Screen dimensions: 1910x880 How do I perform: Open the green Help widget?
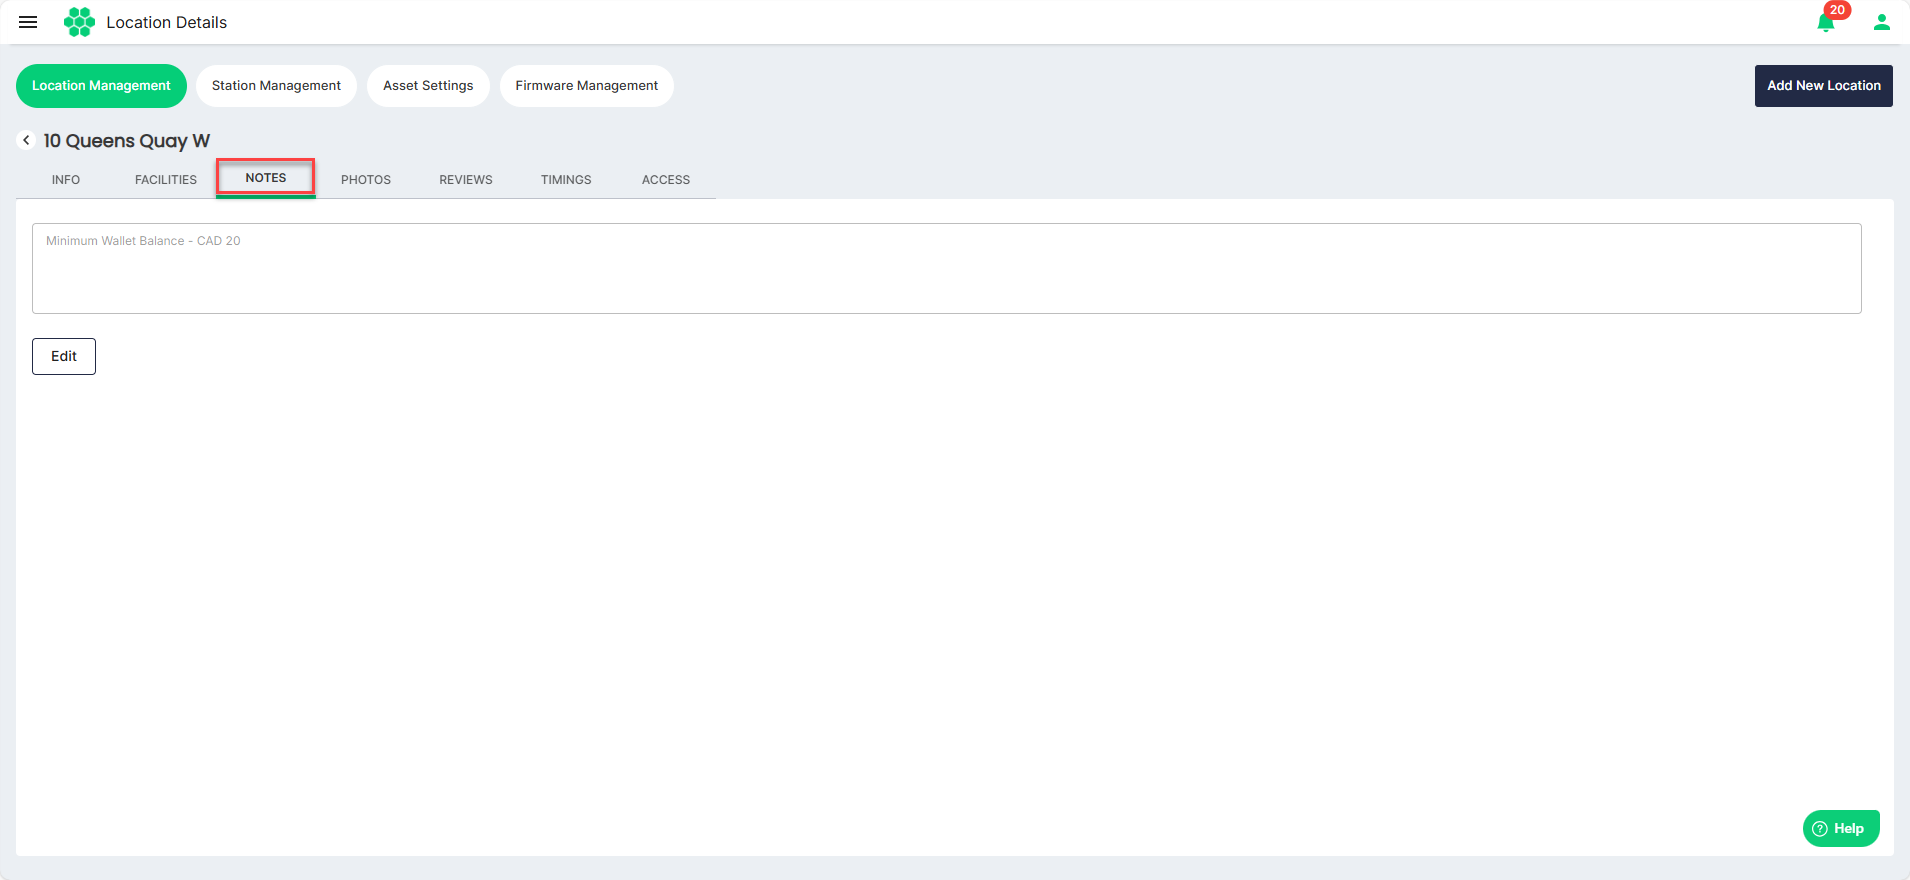[x=1841, y=828]
